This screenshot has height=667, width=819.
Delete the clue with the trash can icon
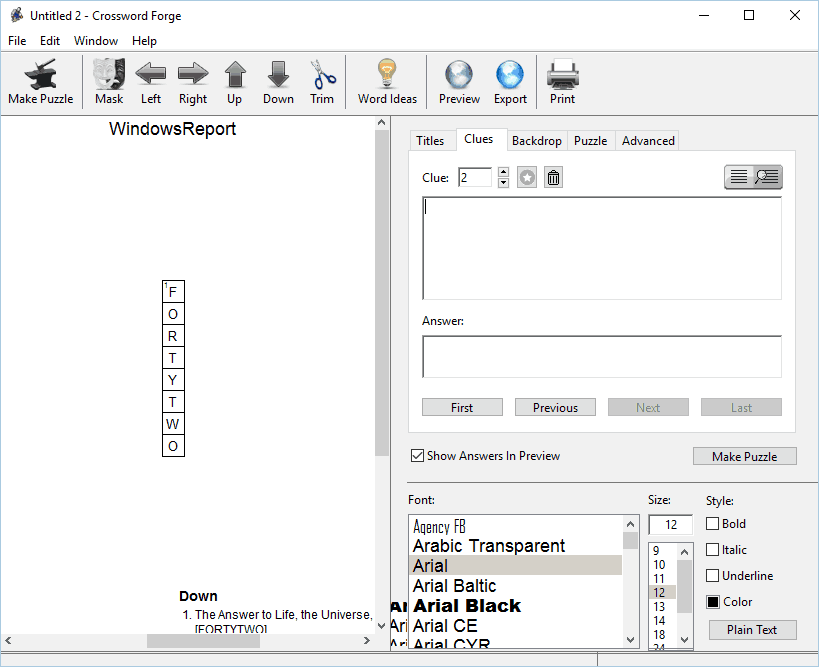(x=553, y=178)
